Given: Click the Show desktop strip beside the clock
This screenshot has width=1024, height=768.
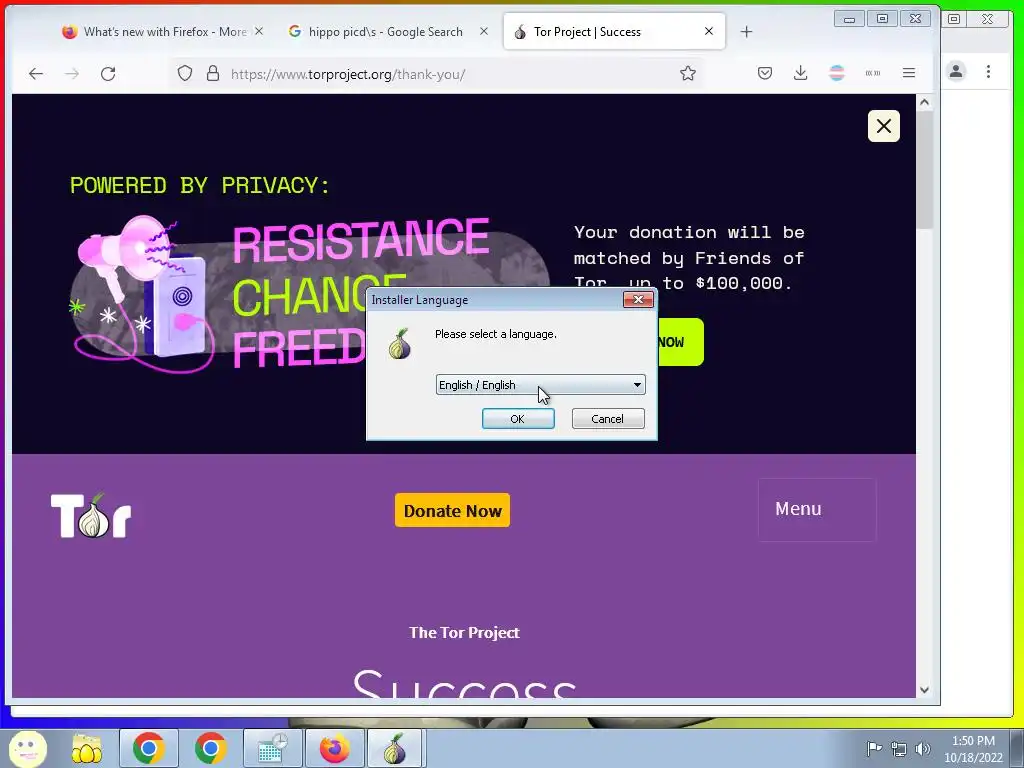Looking at the screenshot, I should click(1017, 748).
